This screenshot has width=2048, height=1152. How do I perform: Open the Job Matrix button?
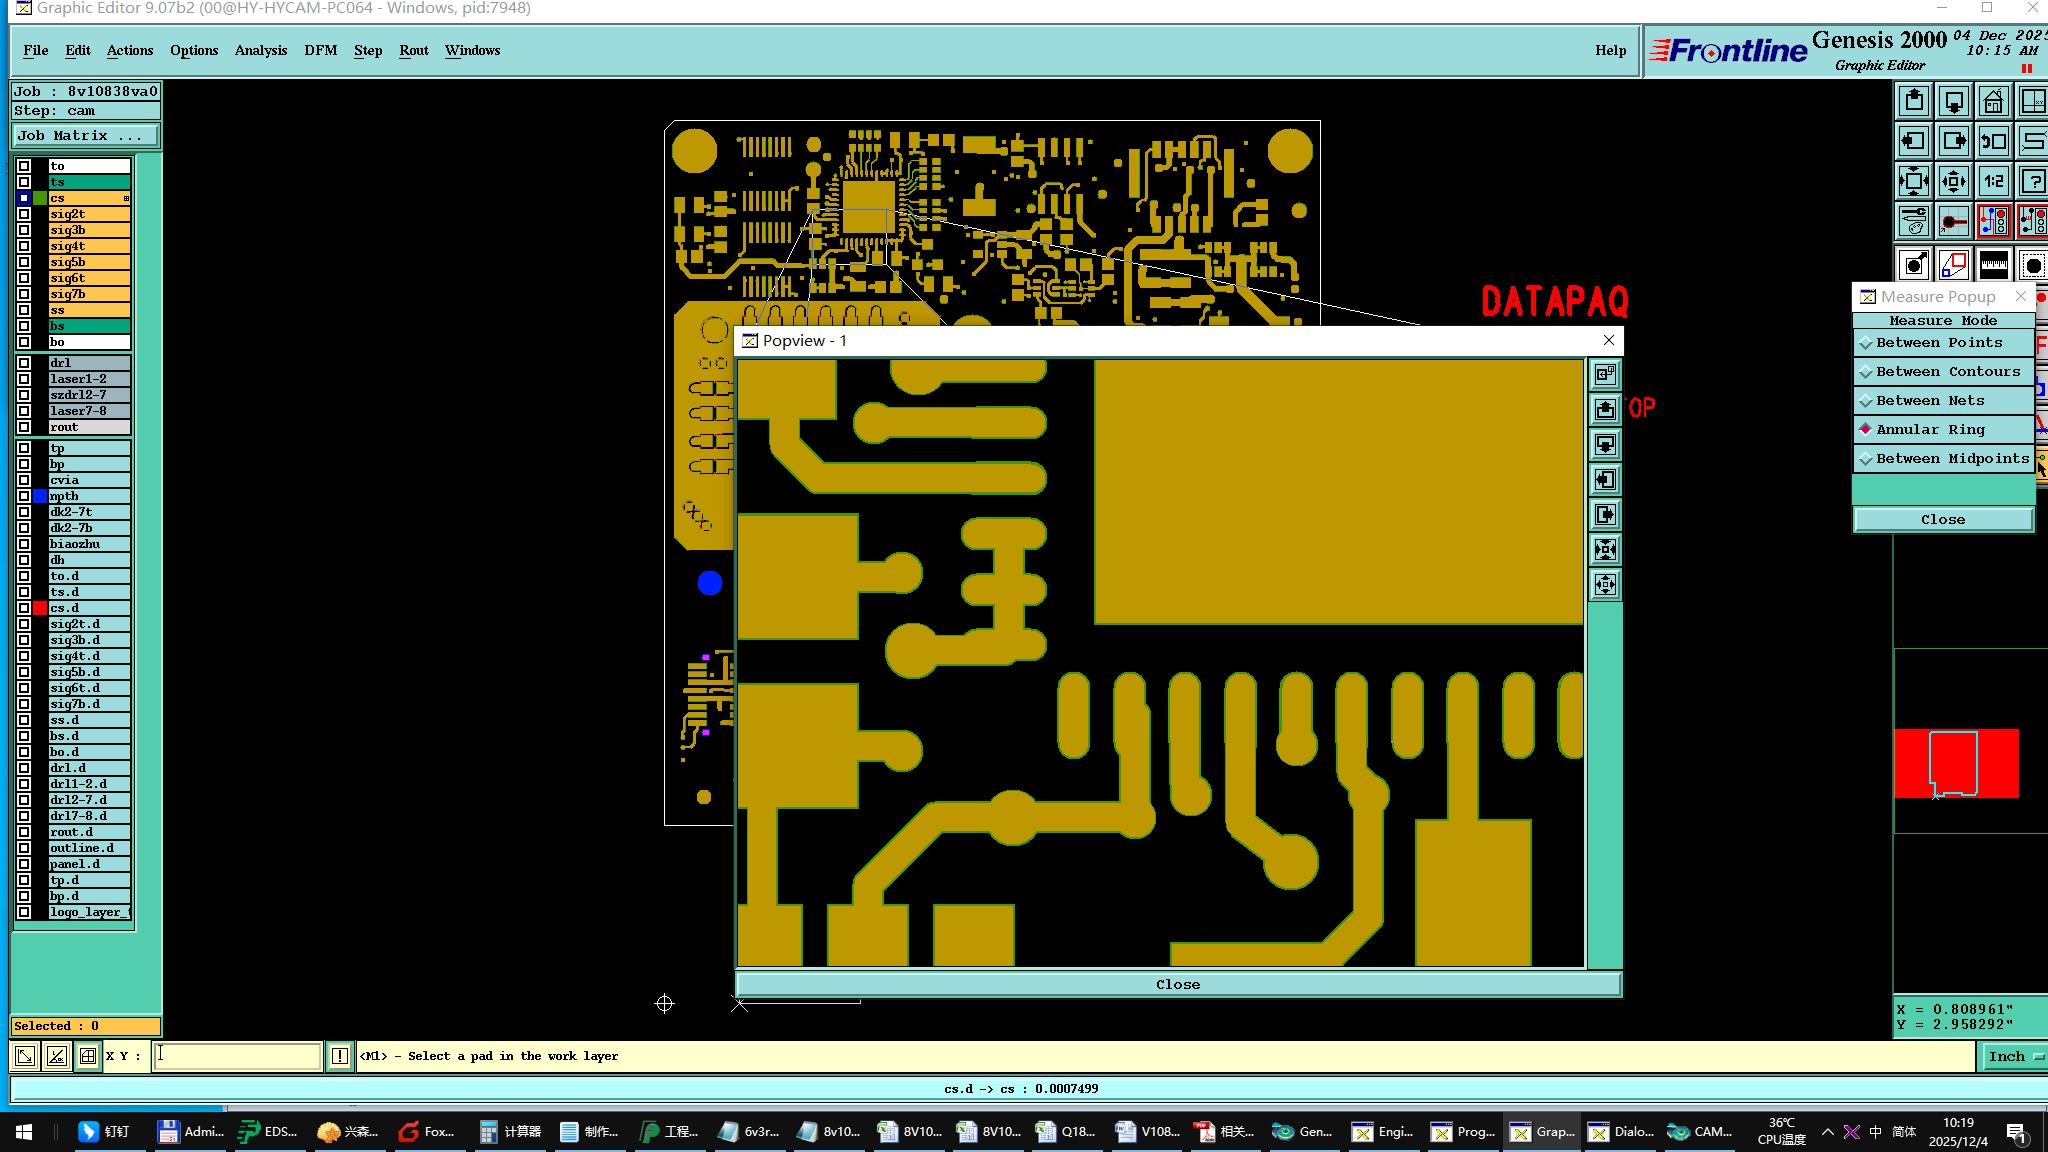coord(85,136)
